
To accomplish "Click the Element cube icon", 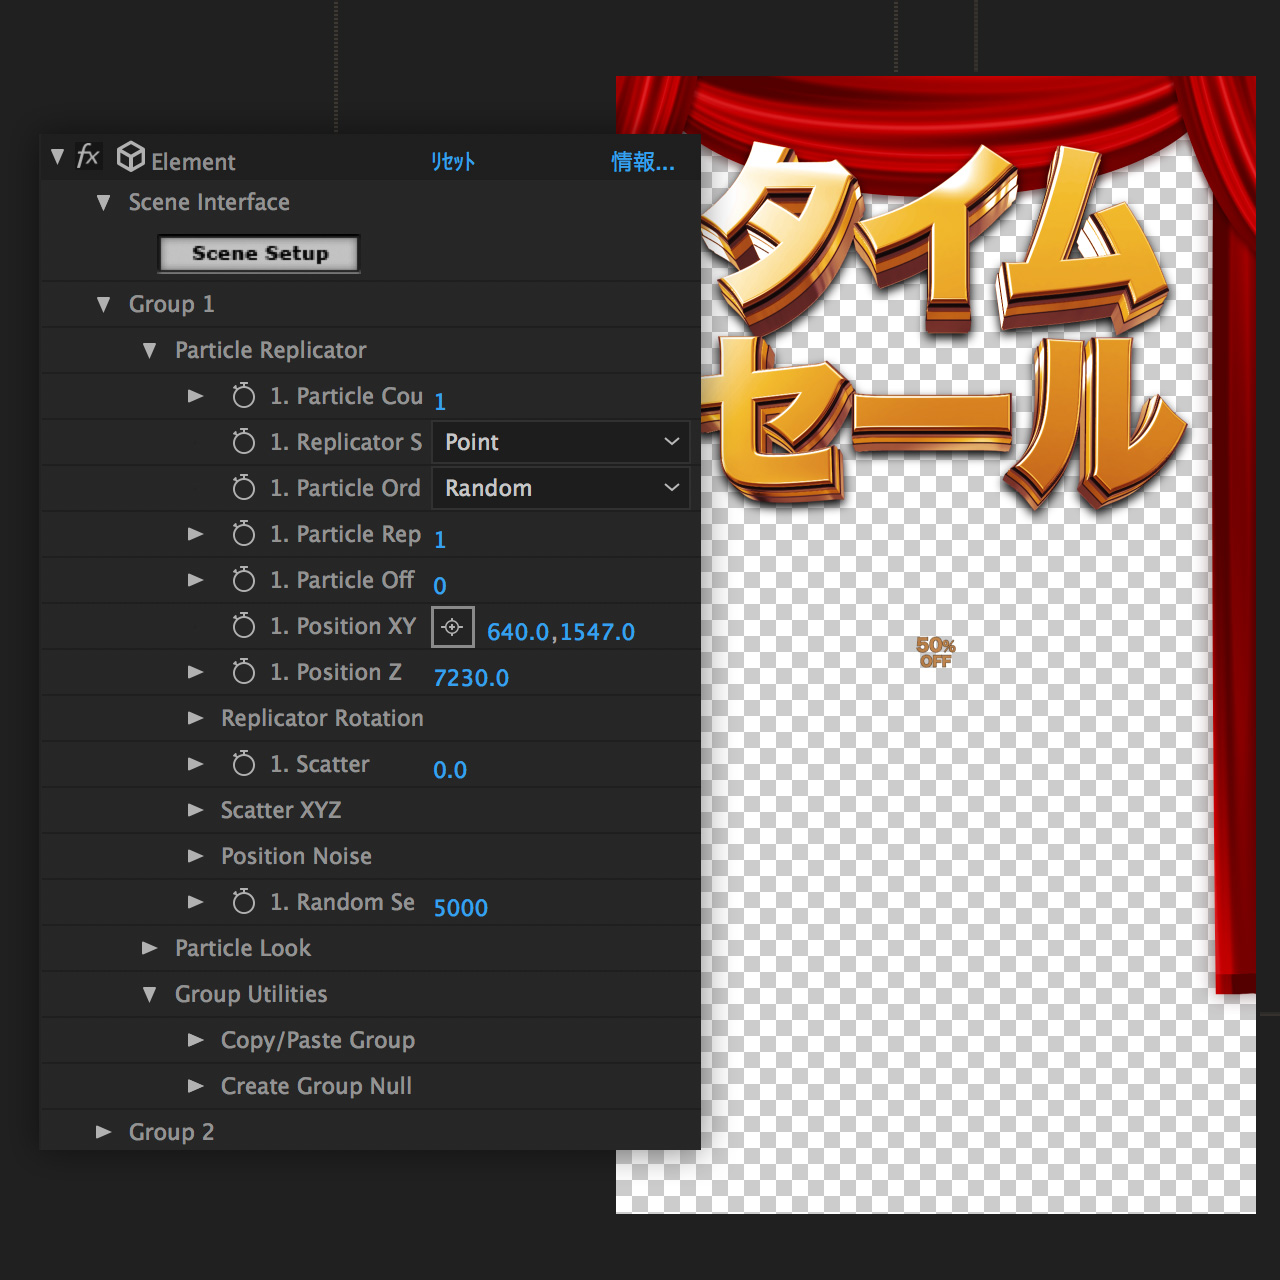I will (131, 157).
